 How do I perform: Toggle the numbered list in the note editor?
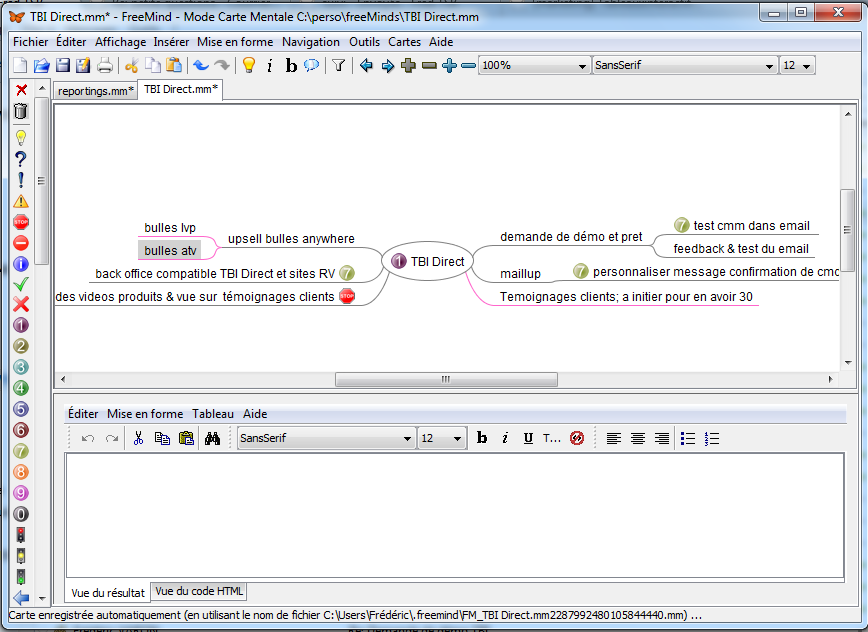coord(712,438)
